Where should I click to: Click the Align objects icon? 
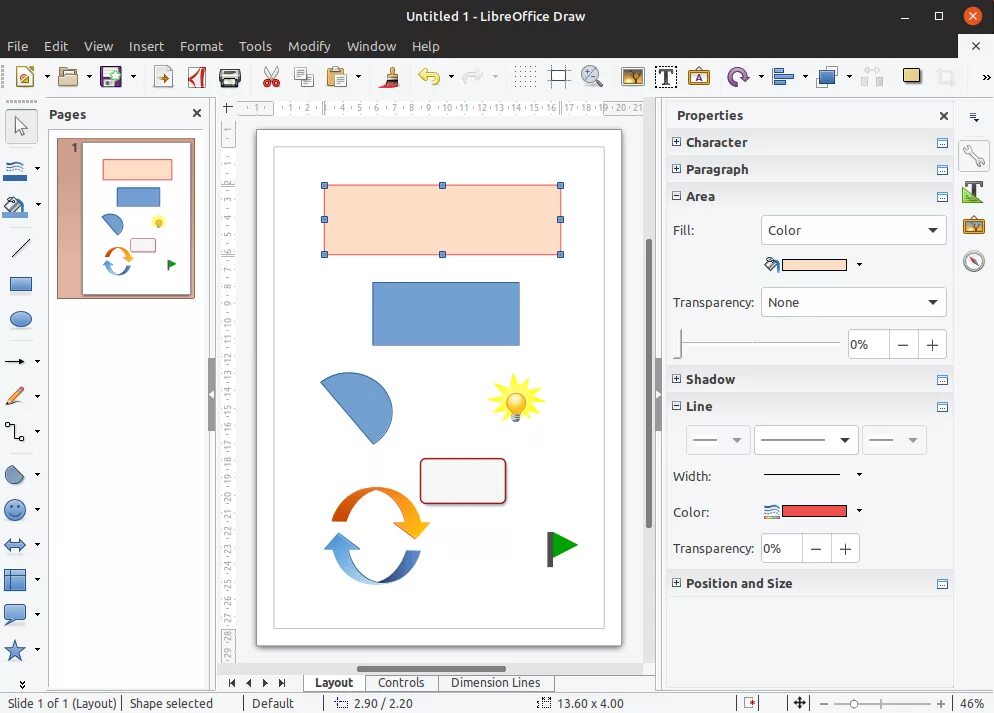pyautogui.click(x=784, y=77)
